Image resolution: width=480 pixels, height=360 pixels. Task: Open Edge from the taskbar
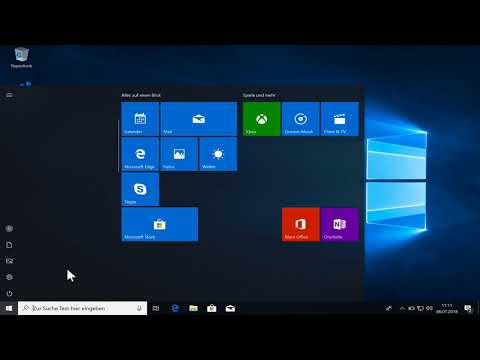point(175,308)
